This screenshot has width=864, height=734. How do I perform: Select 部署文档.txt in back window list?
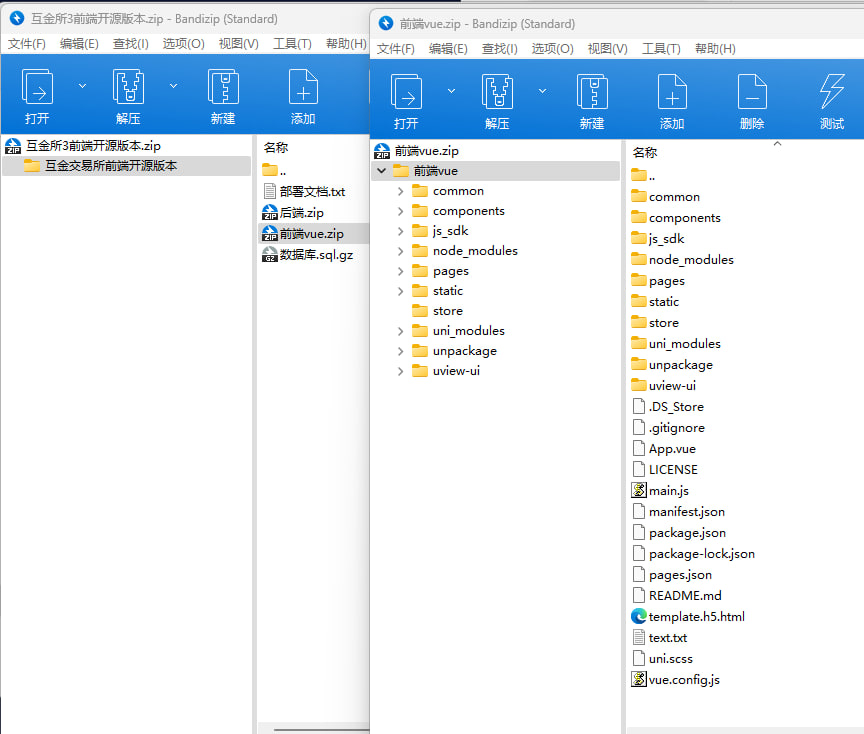(304, 191)
